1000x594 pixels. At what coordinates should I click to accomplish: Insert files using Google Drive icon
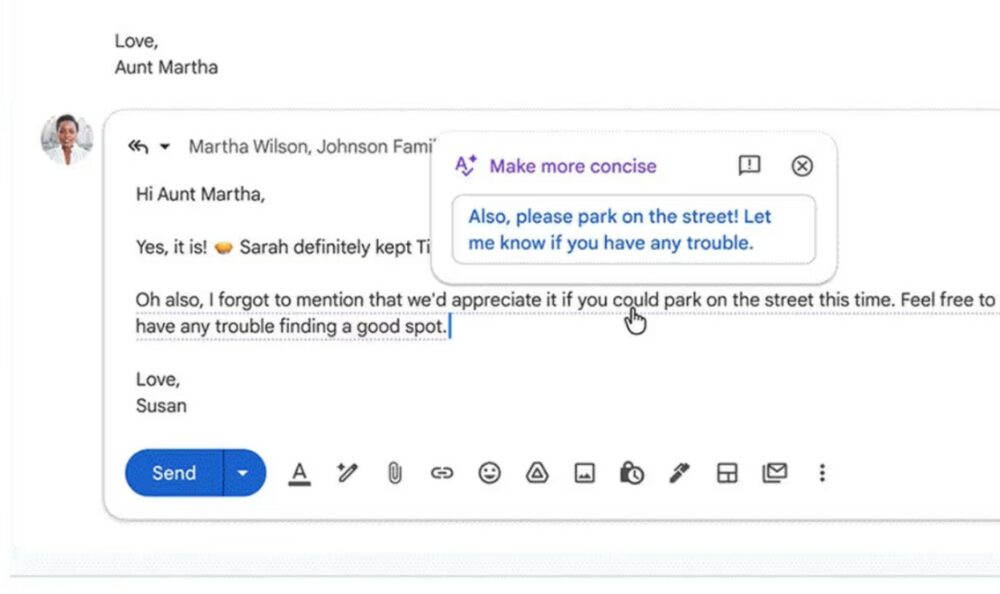point(537,473)
